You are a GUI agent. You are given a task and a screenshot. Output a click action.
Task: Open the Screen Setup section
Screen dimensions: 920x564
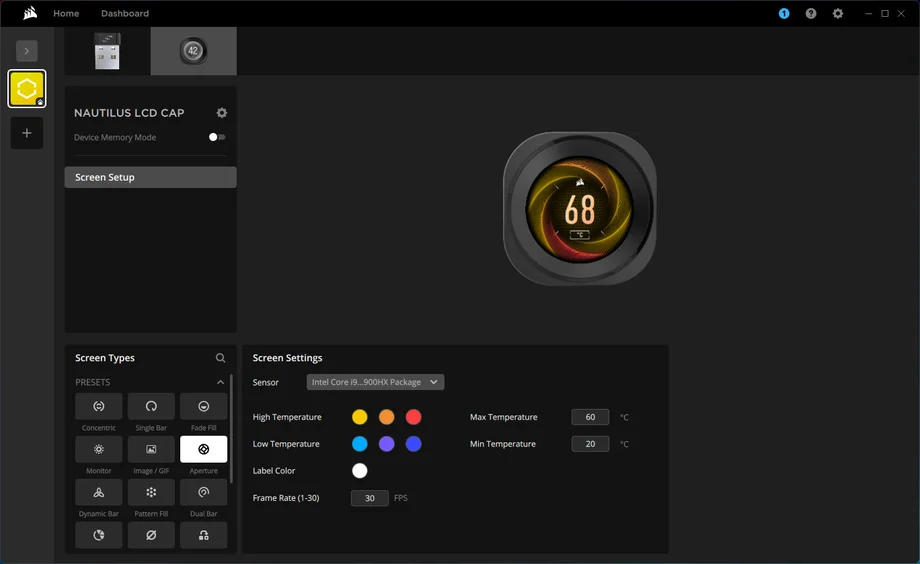(x=150, y=177)
